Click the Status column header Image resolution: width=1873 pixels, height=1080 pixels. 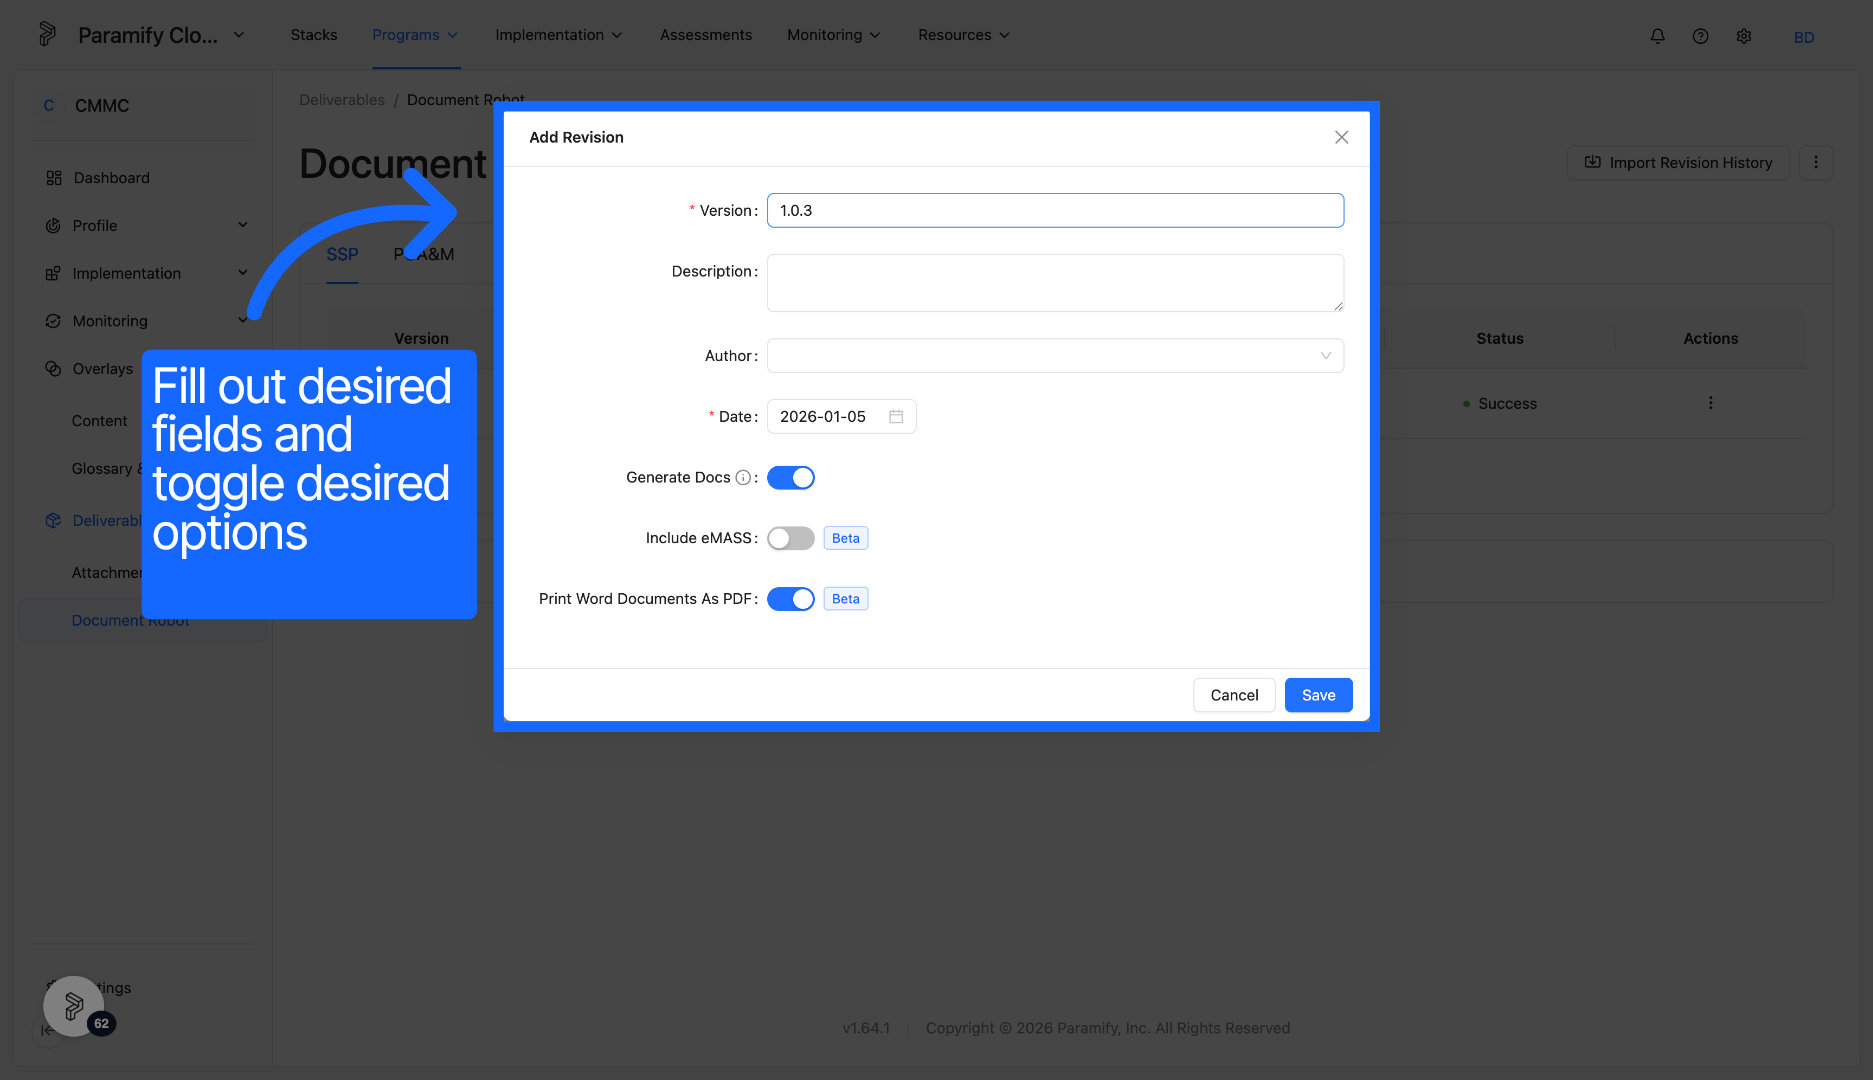pyautogui.click(x=1500, y=339)
